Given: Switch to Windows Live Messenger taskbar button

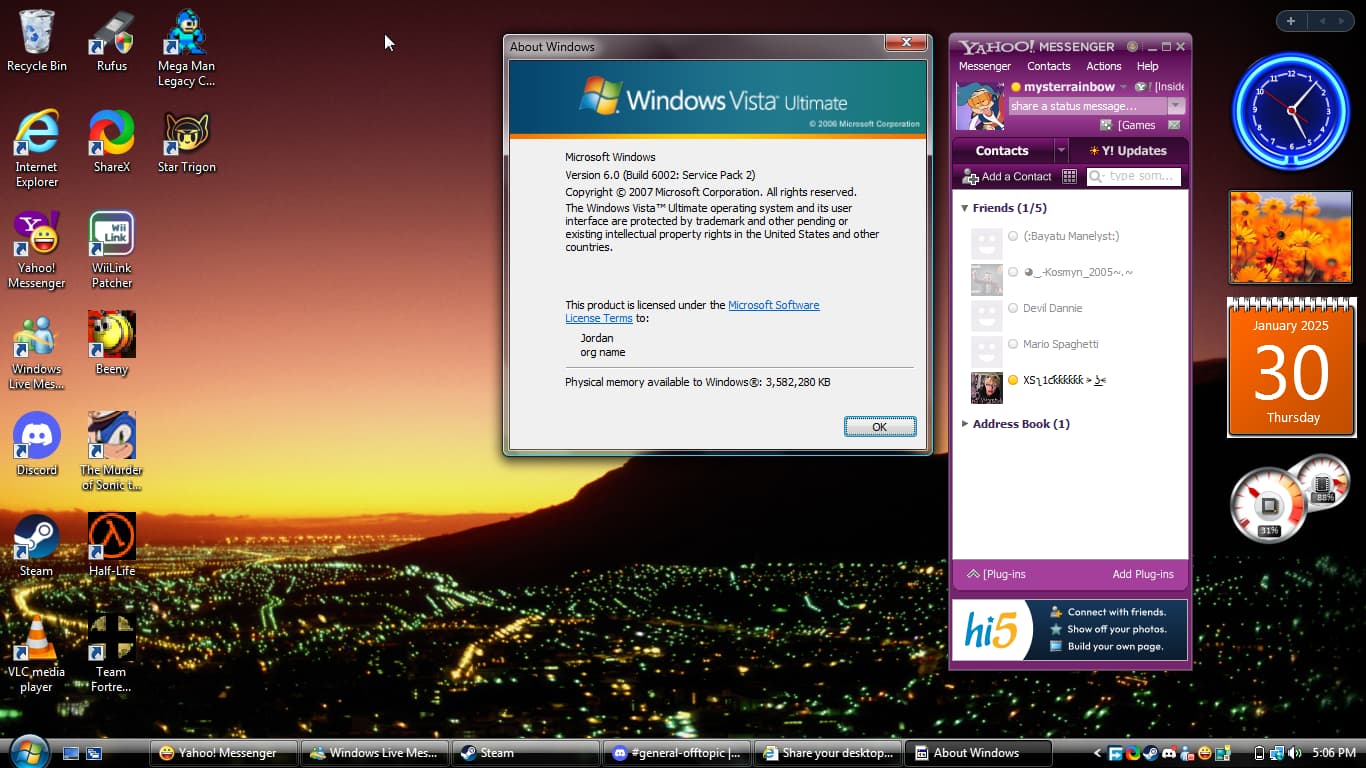Looking at the screenshot, I should [x=376, y=753].
